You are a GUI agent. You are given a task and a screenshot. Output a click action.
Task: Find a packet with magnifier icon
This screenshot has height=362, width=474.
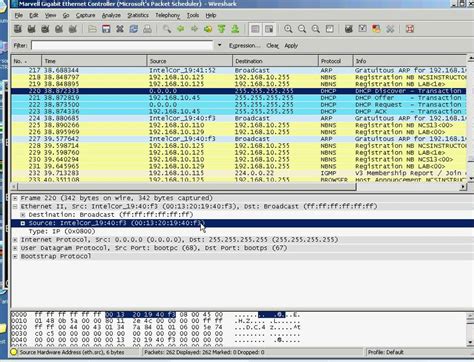[x=167, y=29]
